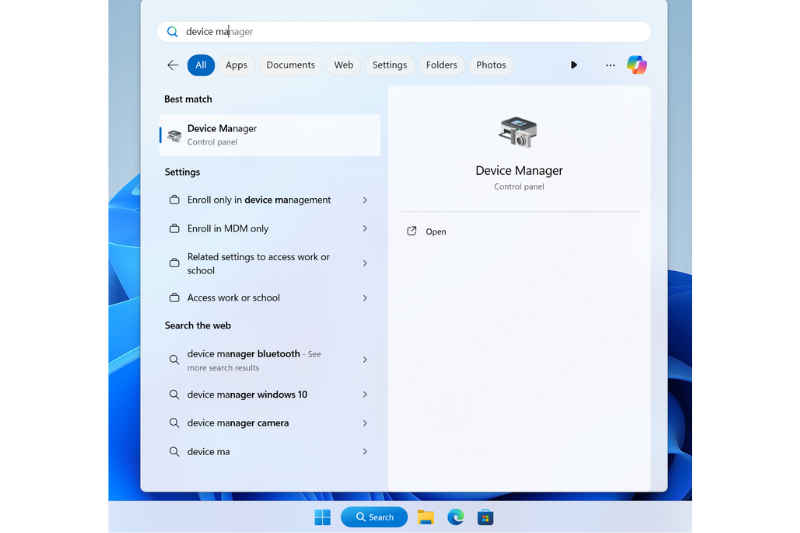Select 'device manager camera' web suggestion
The height and width of the screenshot is (533, 800).
tap(238, 423)
